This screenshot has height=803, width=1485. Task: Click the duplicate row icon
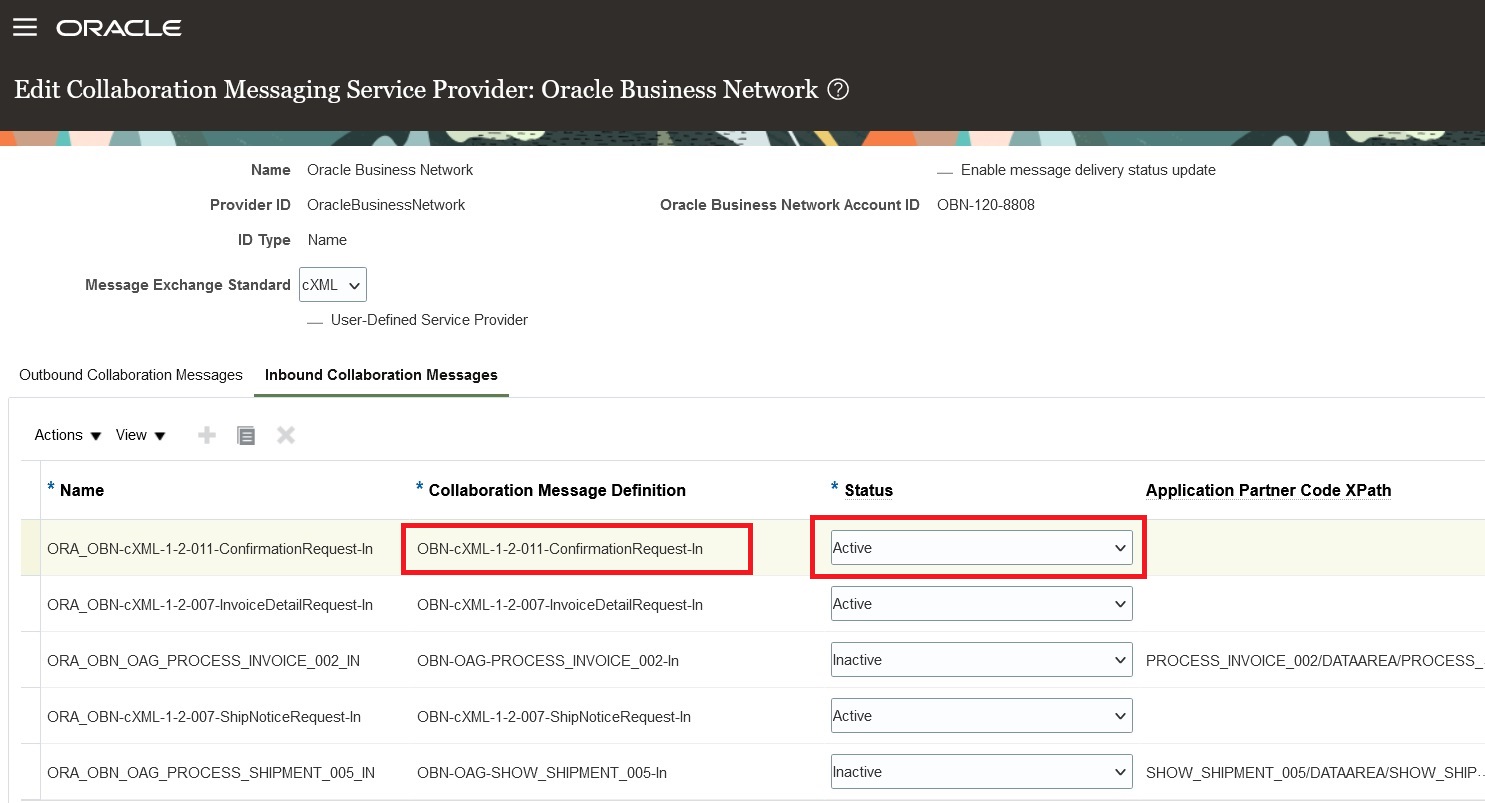point(246,435)
